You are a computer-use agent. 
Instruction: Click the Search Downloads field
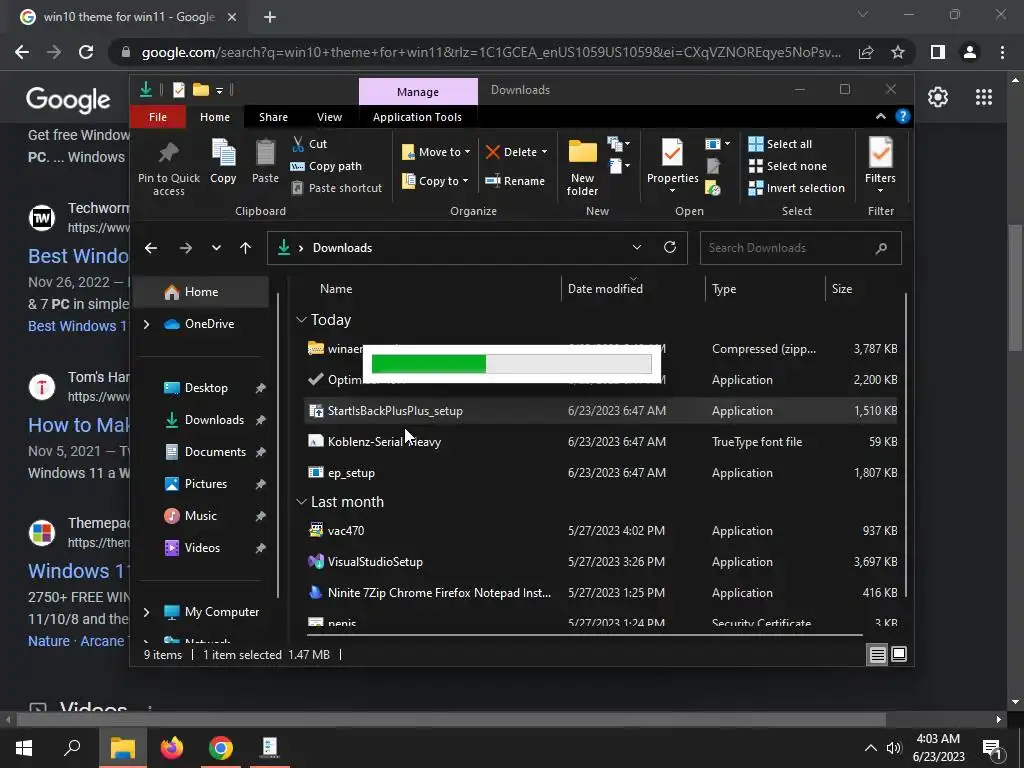tap(801, 248)
